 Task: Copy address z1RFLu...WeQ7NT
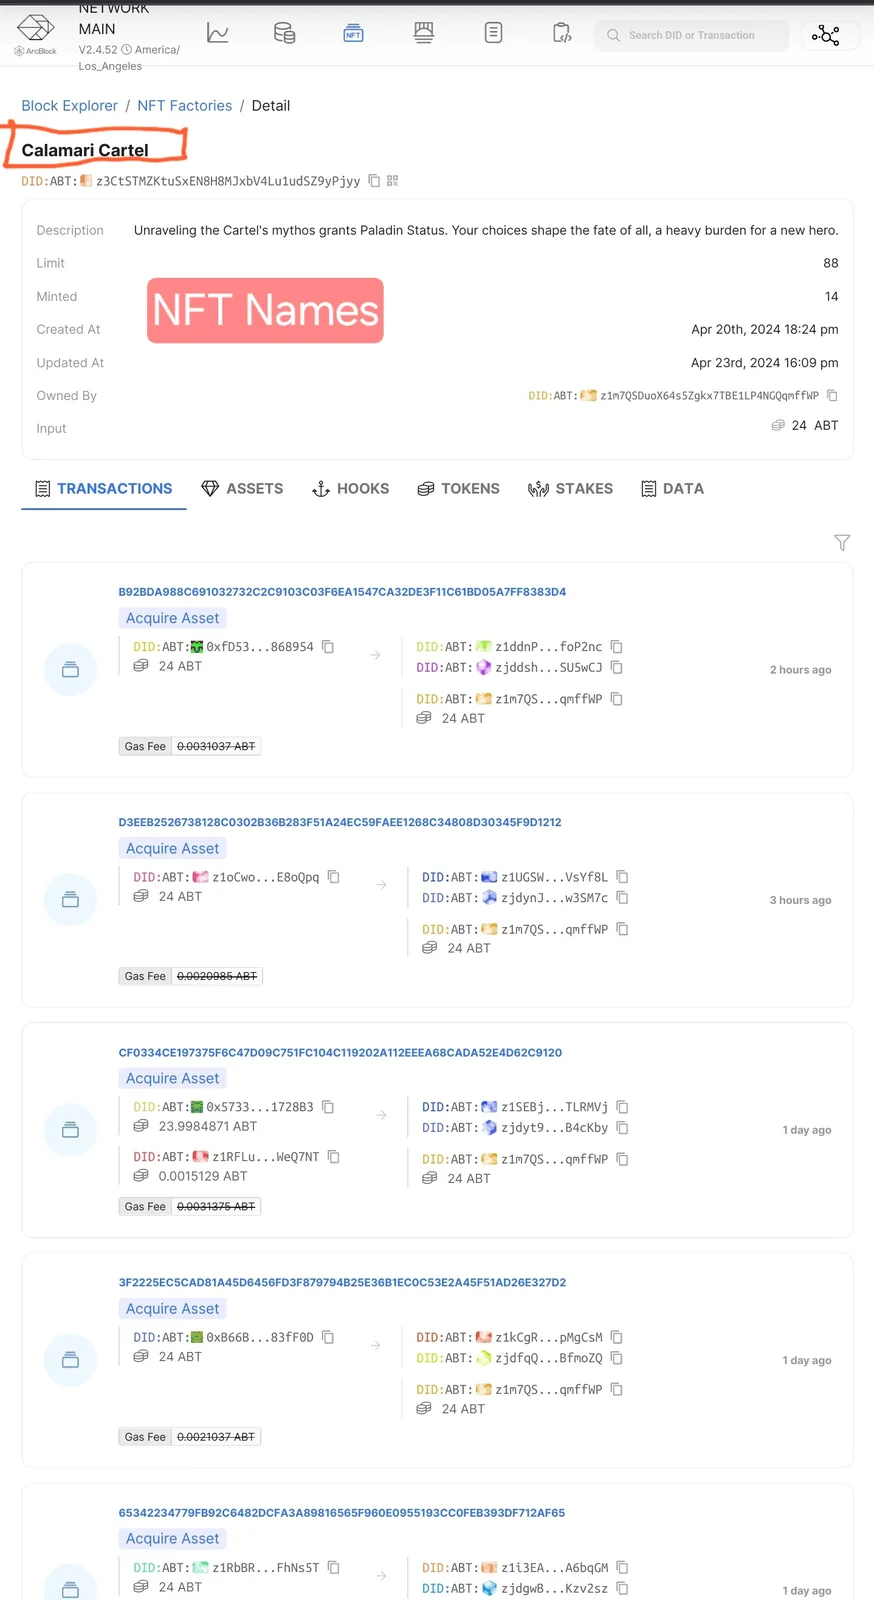[334, 1157]
